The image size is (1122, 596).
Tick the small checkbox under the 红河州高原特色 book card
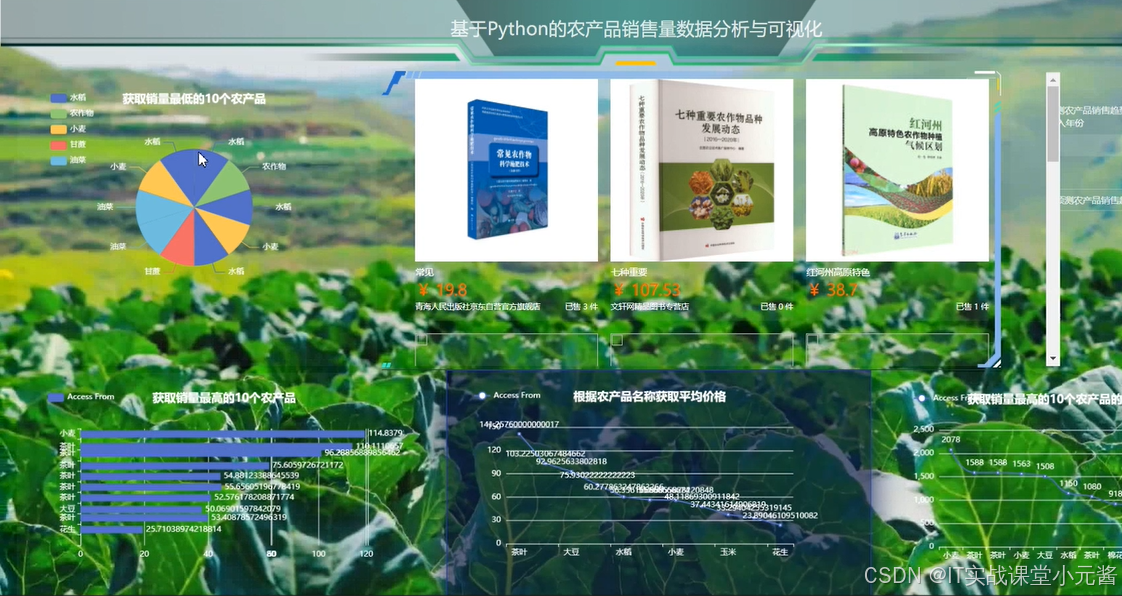(812, 340)
